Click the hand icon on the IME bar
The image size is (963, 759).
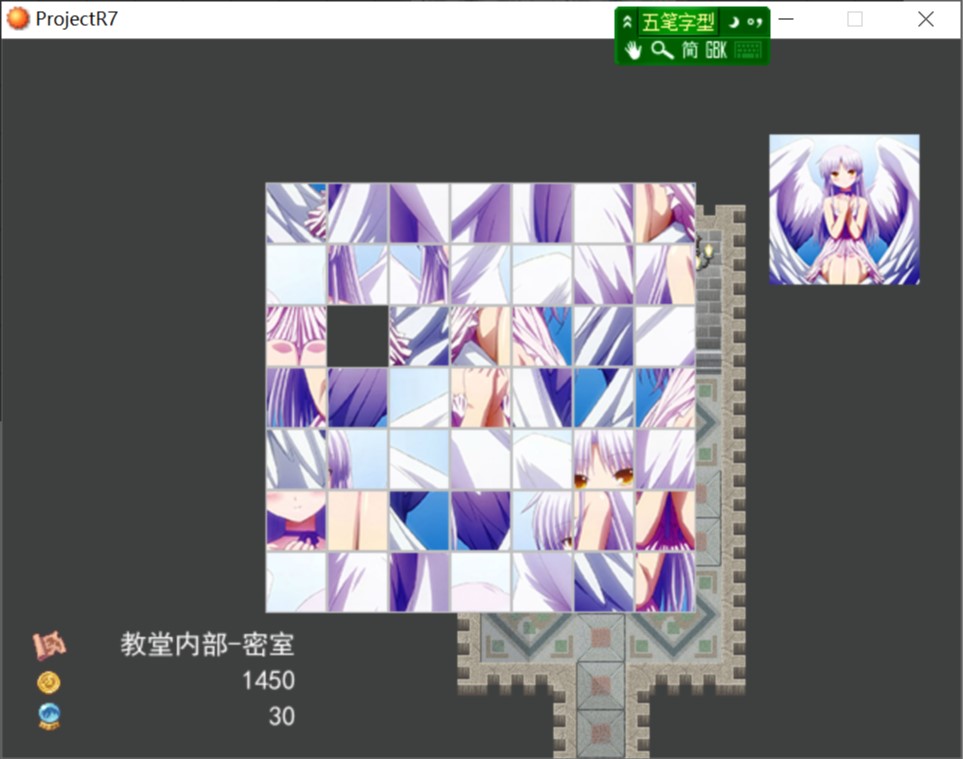tap(633, 50)
